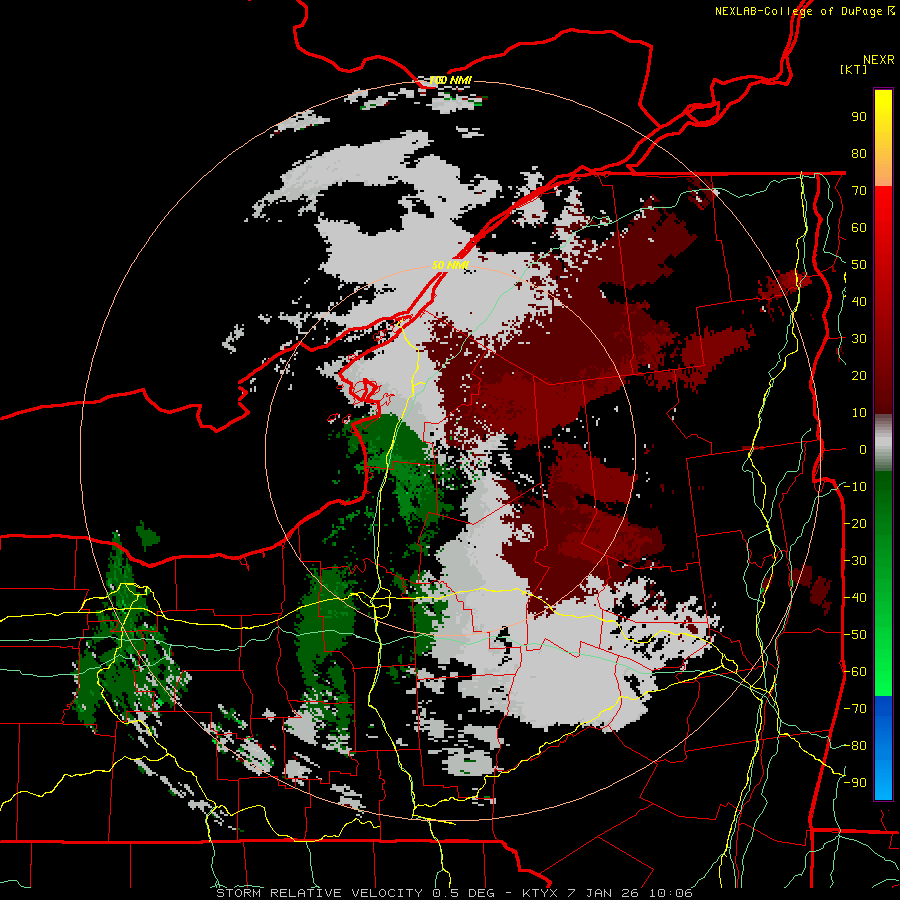Click the -80 value on velocity scale
The width and height of the screenshot is (900, 900).
tap(855, 746)
